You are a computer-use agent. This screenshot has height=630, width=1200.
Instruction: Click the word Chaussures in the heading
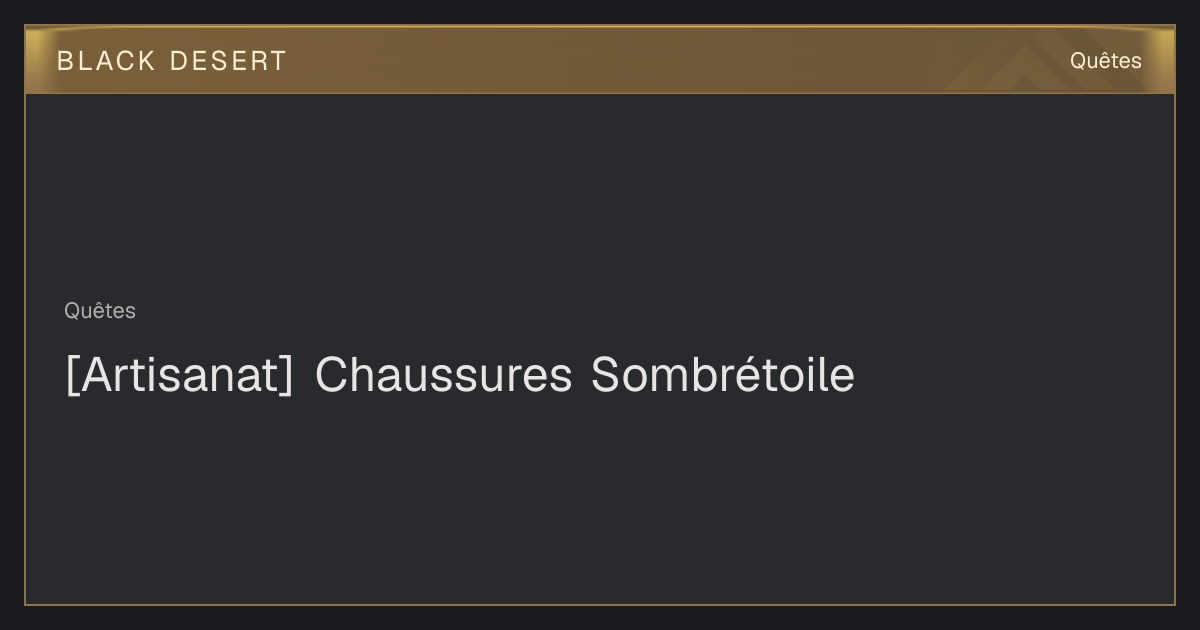(x=444, y=375)
